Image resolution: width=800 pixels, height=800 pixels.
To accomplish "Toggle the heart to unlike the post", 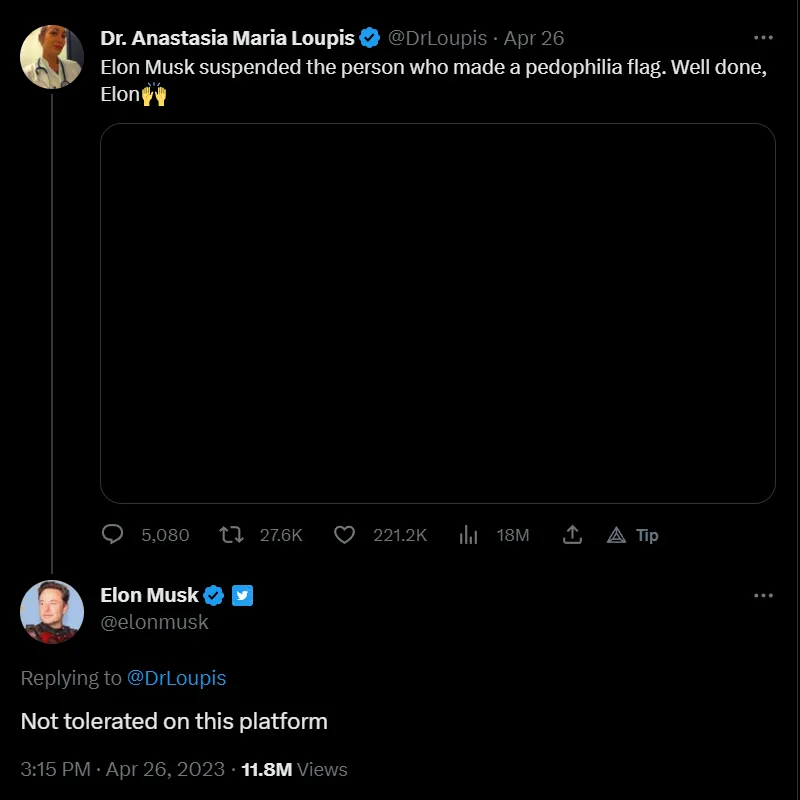I will 344,535.
